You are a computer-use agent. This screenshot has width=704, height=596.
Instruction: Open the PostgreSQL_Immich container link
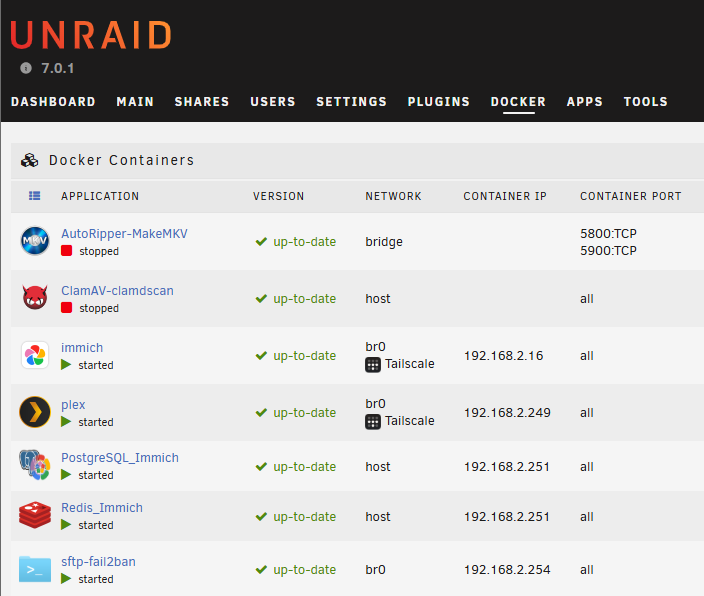point(120,458)
